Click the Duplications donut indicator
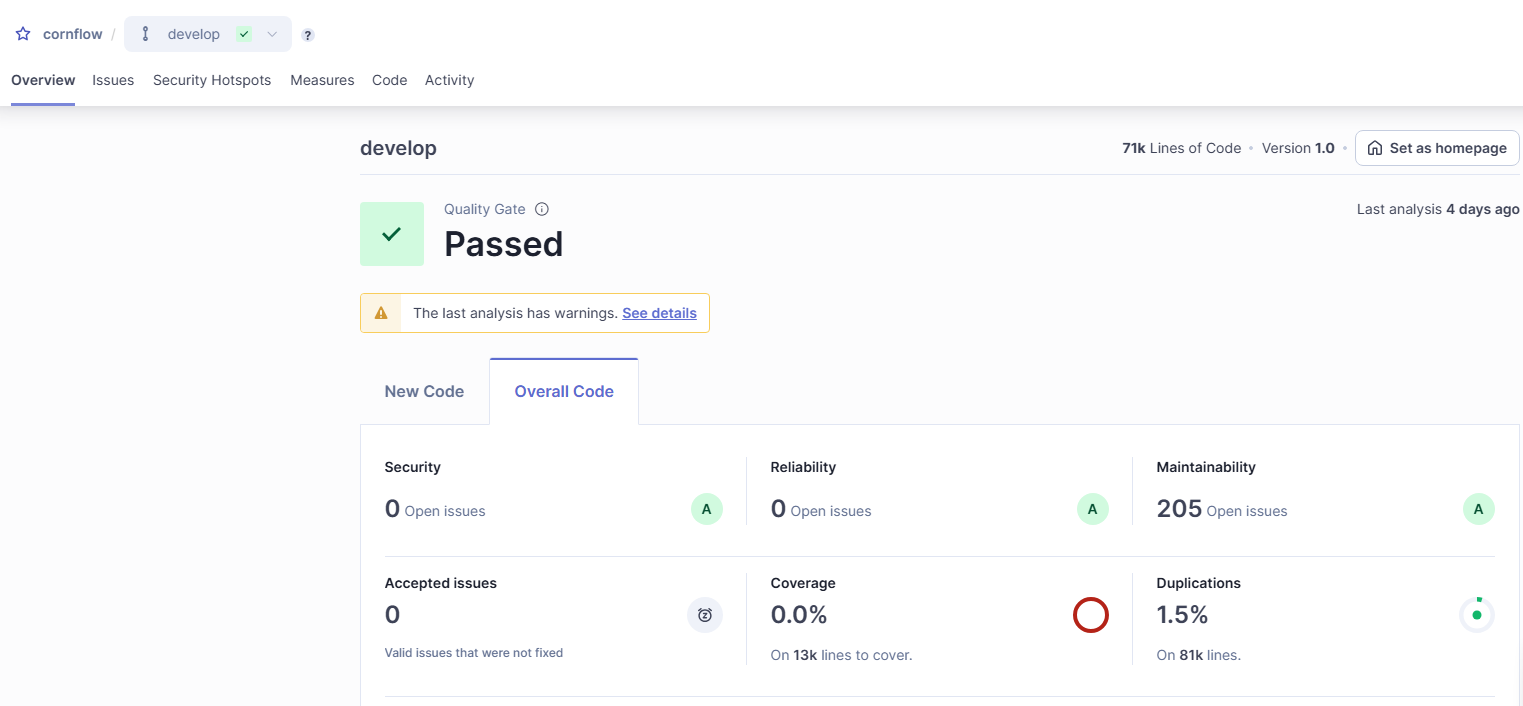 click(1477, 615)
